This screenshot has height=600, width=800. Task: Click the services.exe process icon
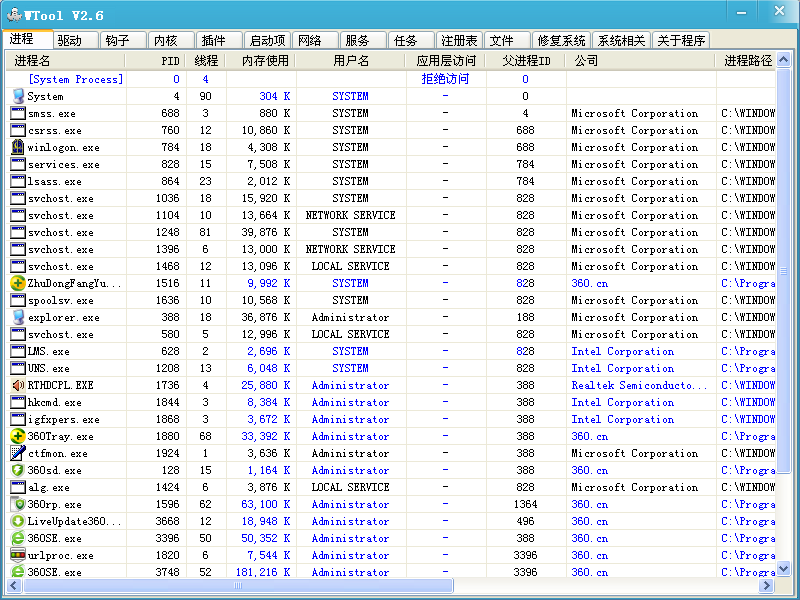tap(18, 164)
